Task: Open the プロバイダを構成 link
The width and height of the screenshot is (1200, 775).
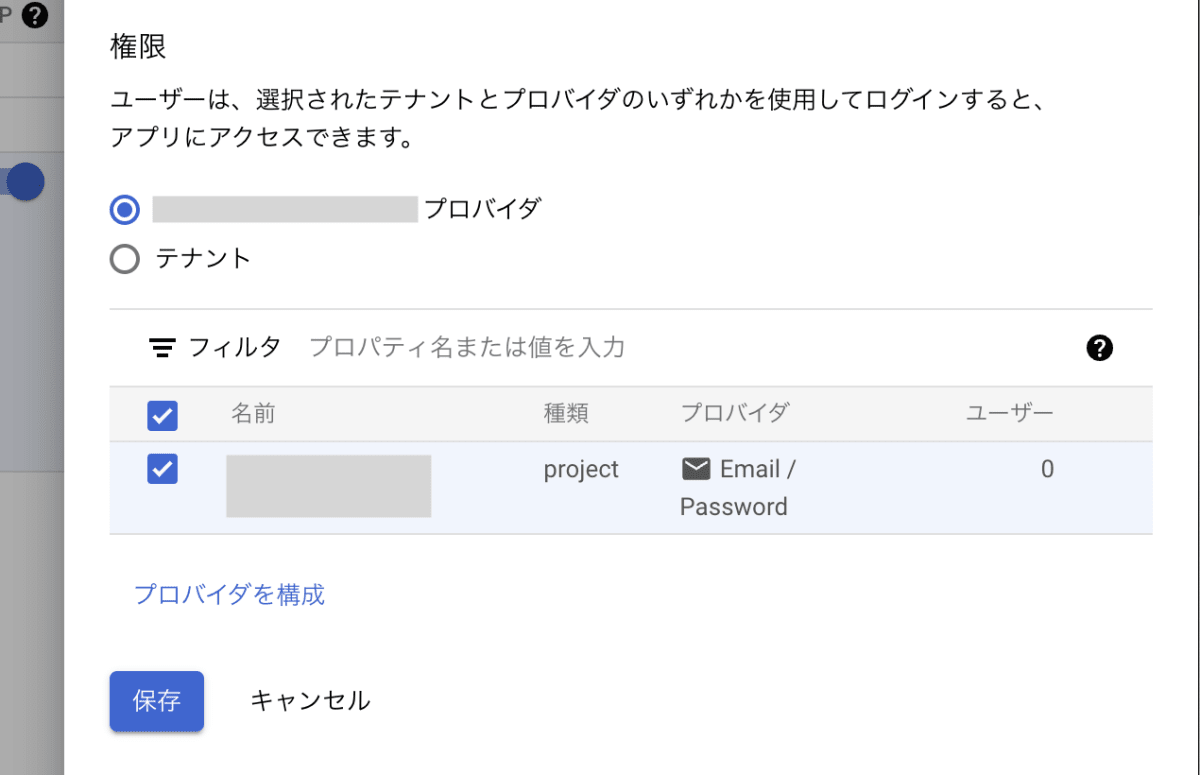Action: click(x=229, y=595)
